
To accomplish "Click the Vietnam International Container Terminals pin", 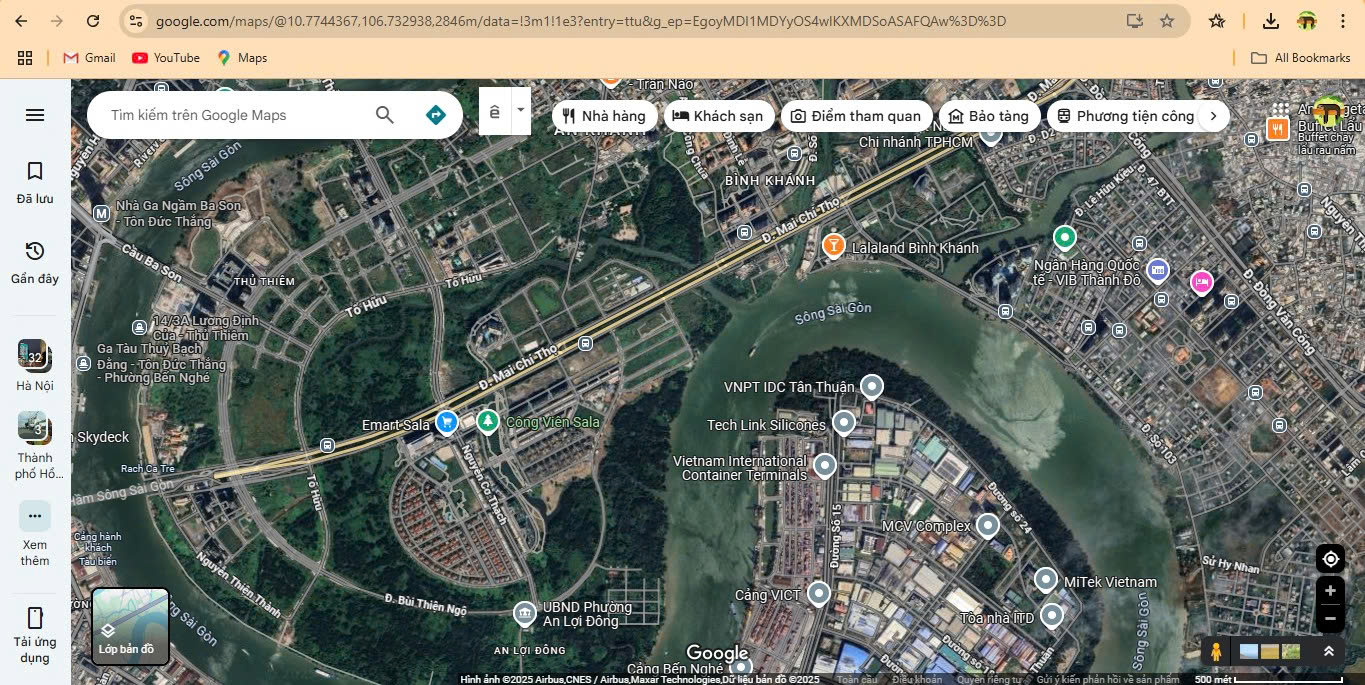I will pyautogui.click(x=825, y=465).
